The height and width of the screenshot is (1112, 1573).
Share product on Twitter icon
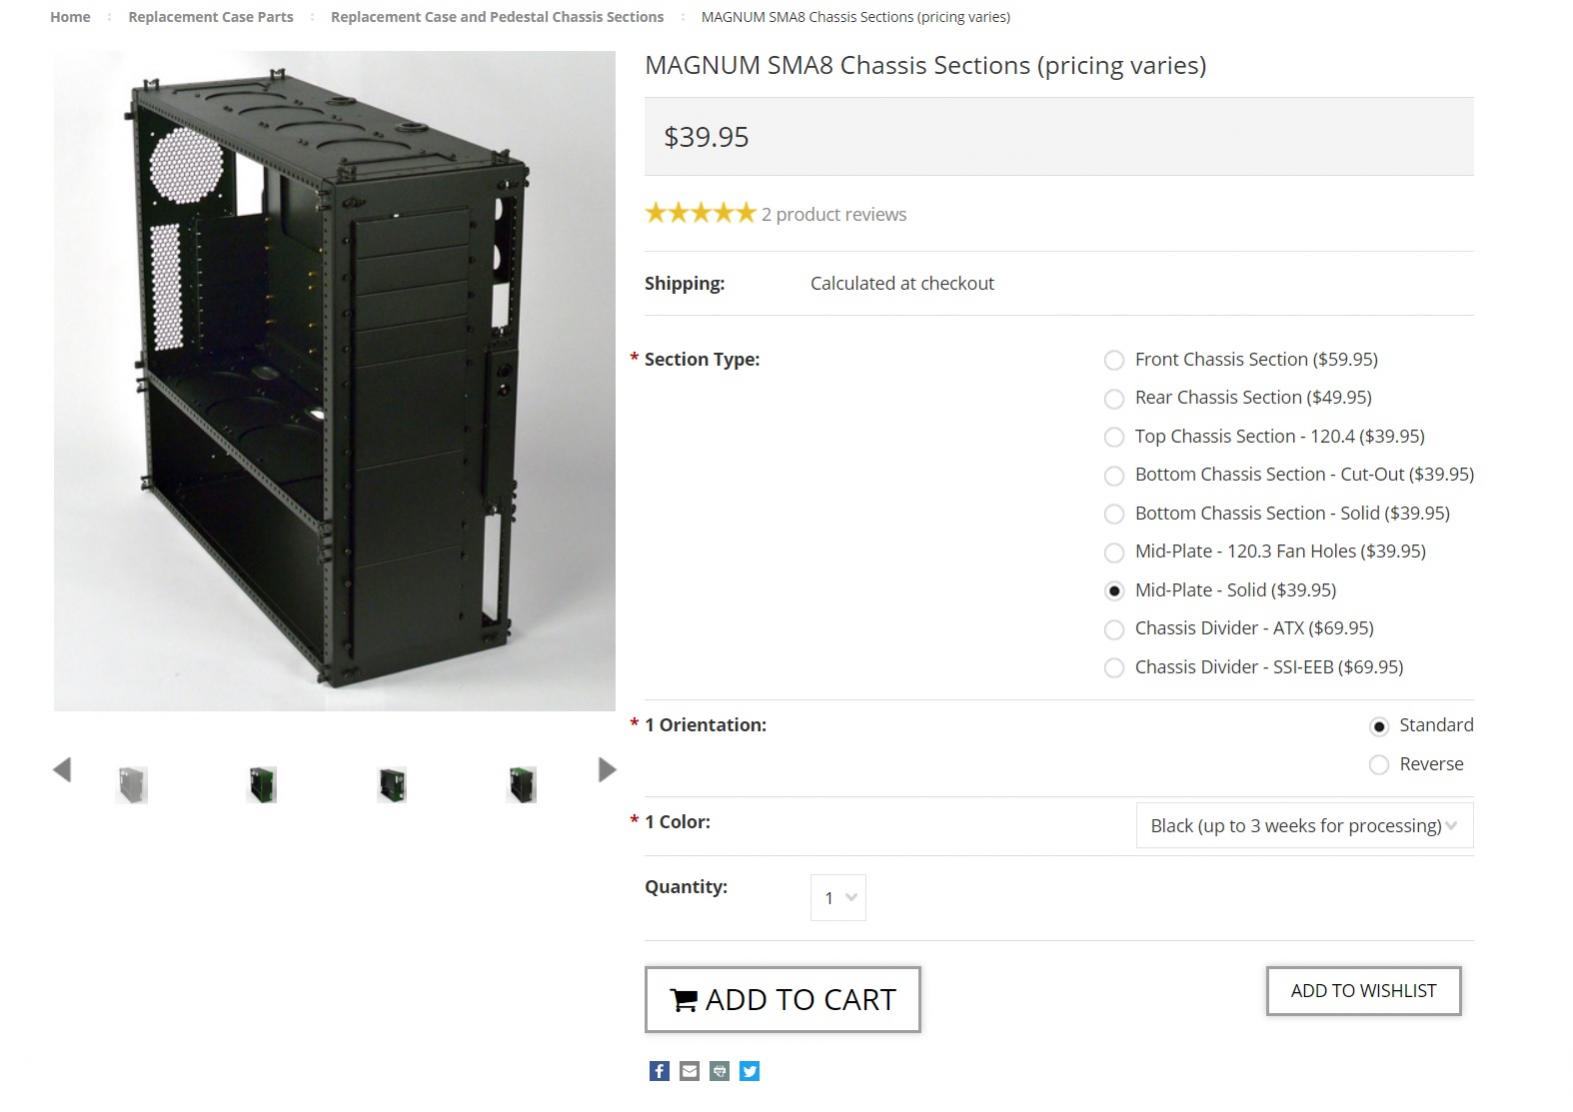click(749, 1071)
